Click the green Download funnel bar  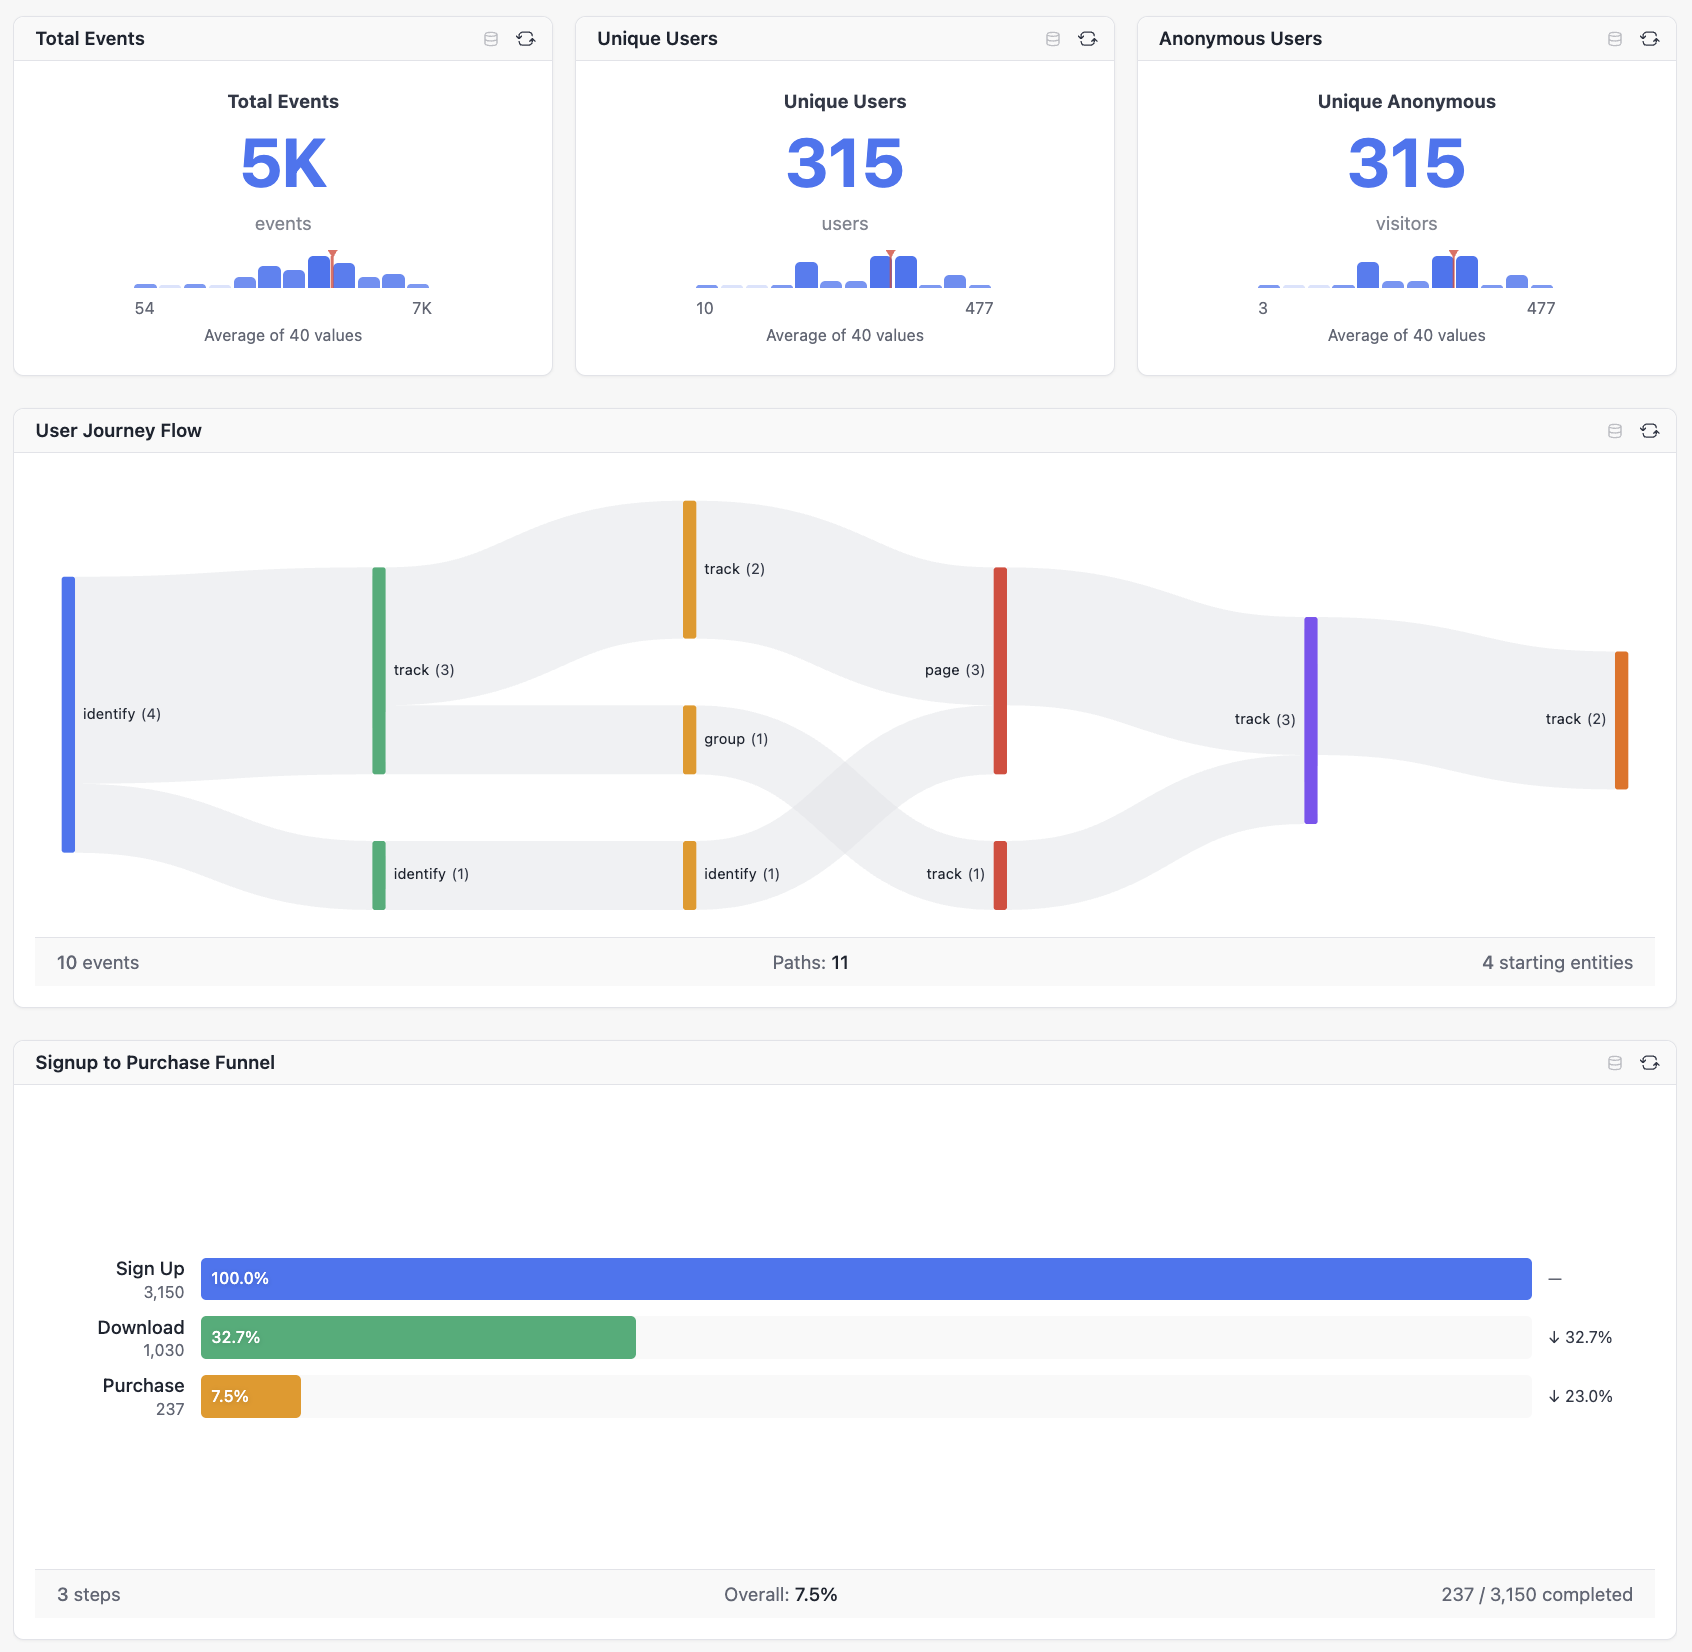tap(418, 1337)
